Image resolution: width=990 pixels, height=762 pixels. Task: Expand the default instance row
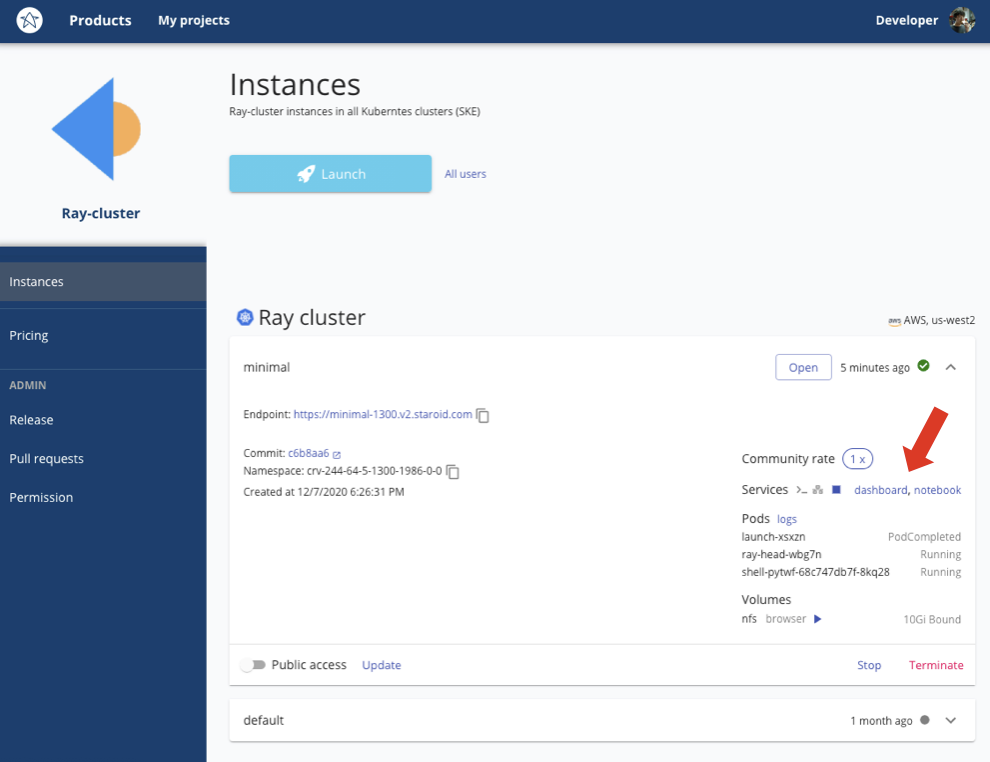pos(951,720)
